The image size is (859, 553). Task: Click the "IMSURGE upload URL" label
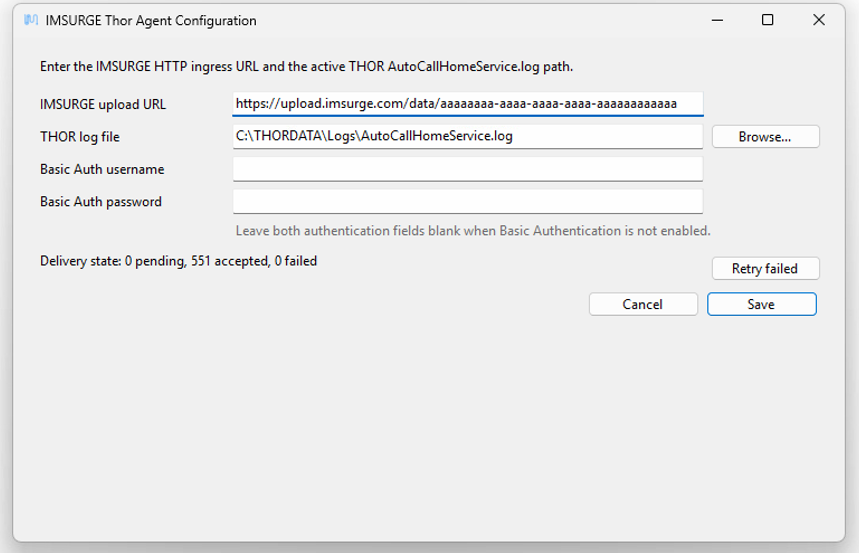[x=103, y=104]
